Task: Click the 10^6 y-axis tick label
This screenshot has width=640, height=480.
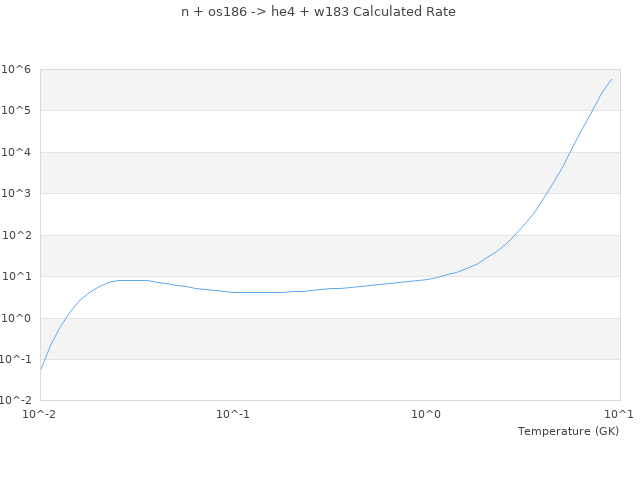Action: click(17, 69)
